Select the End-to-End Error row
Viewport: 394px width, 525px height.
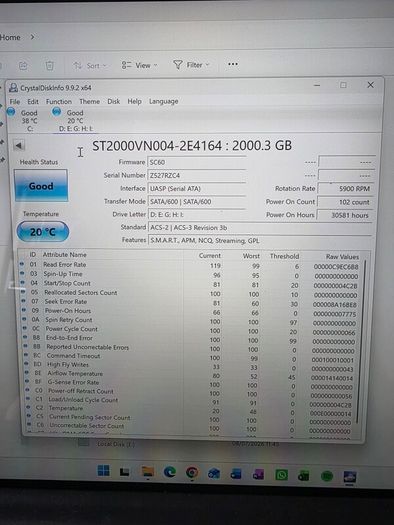190,339
